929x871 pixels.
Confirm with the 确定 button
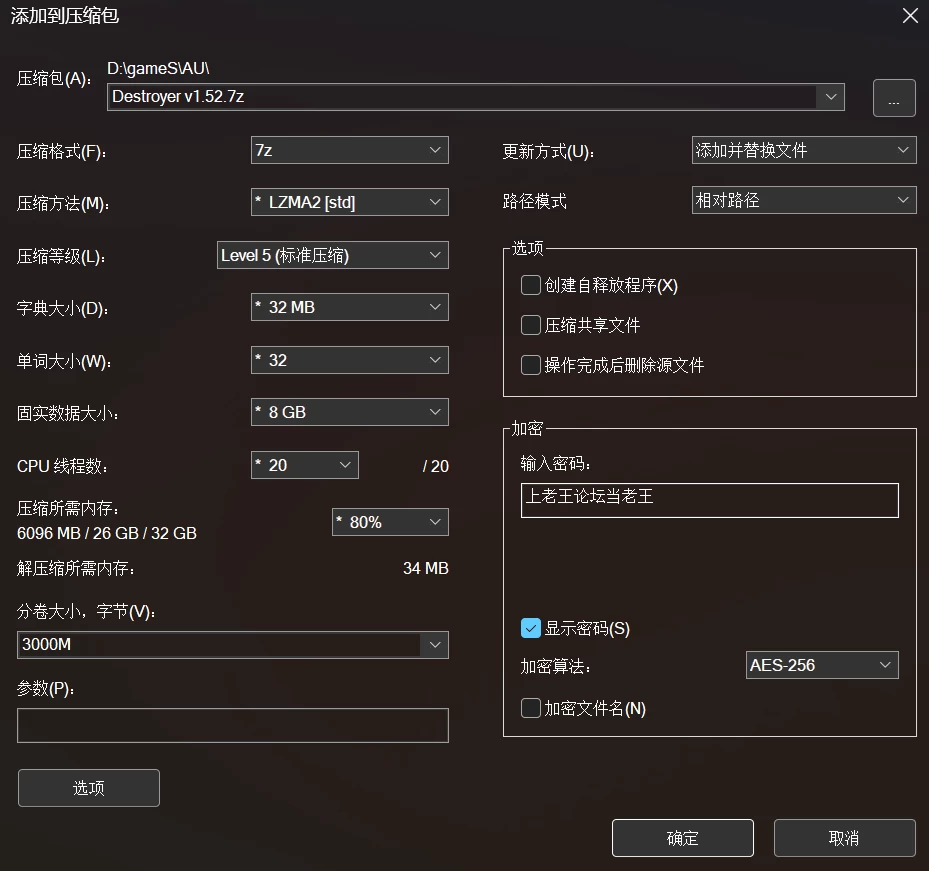683,838
